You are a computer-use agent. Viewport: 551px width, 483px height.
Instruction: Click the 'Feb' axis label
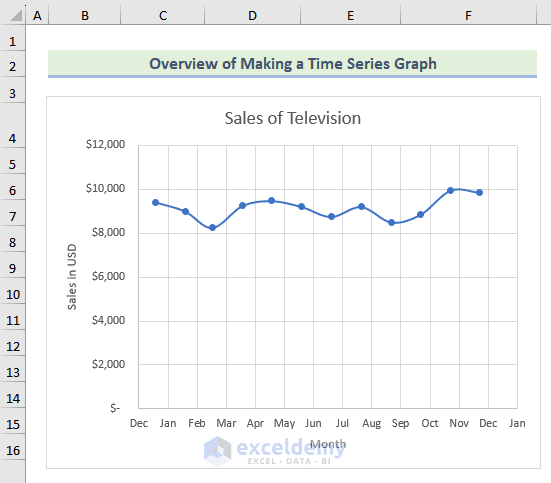[197, 423]
